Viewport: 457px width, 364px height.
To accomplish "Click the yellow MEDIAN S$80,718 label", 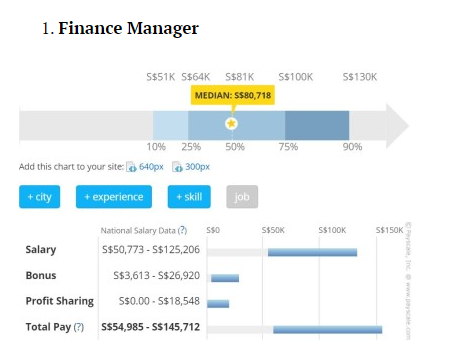I will click(x=233, y=95).
